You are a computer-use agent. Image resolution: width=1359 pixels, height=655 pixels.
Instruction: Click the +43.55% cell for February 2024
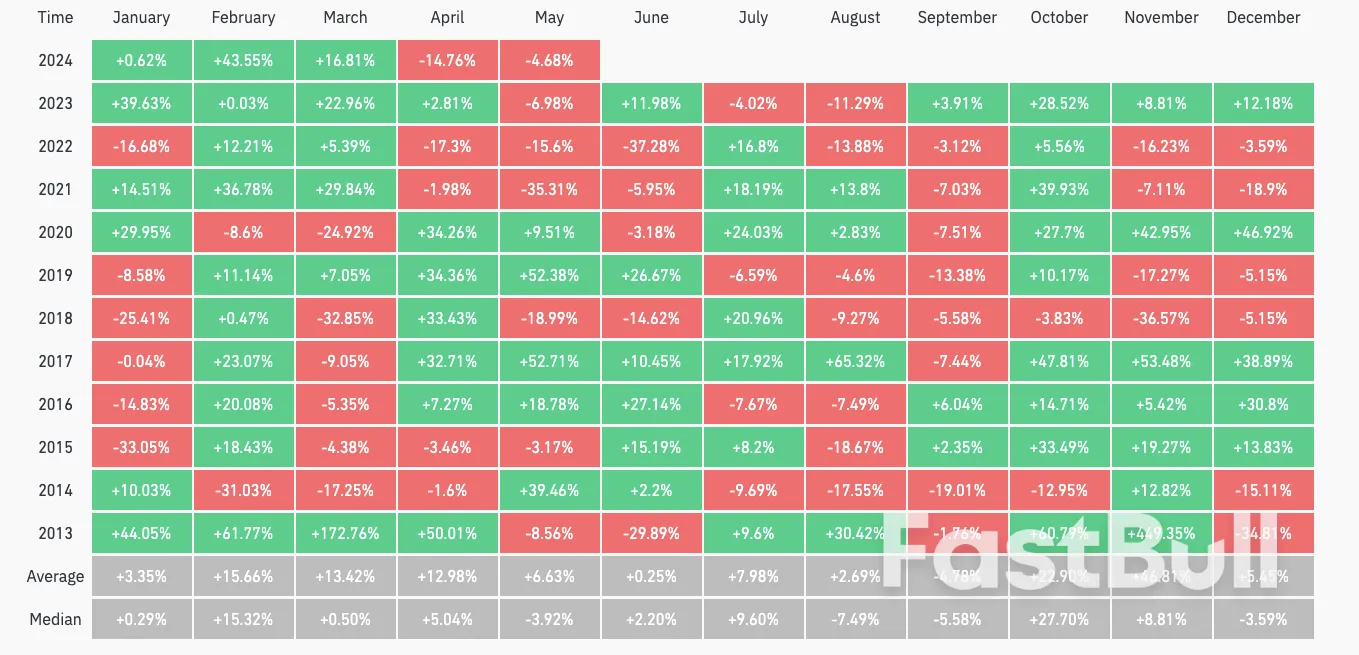[x=244, y=61]
